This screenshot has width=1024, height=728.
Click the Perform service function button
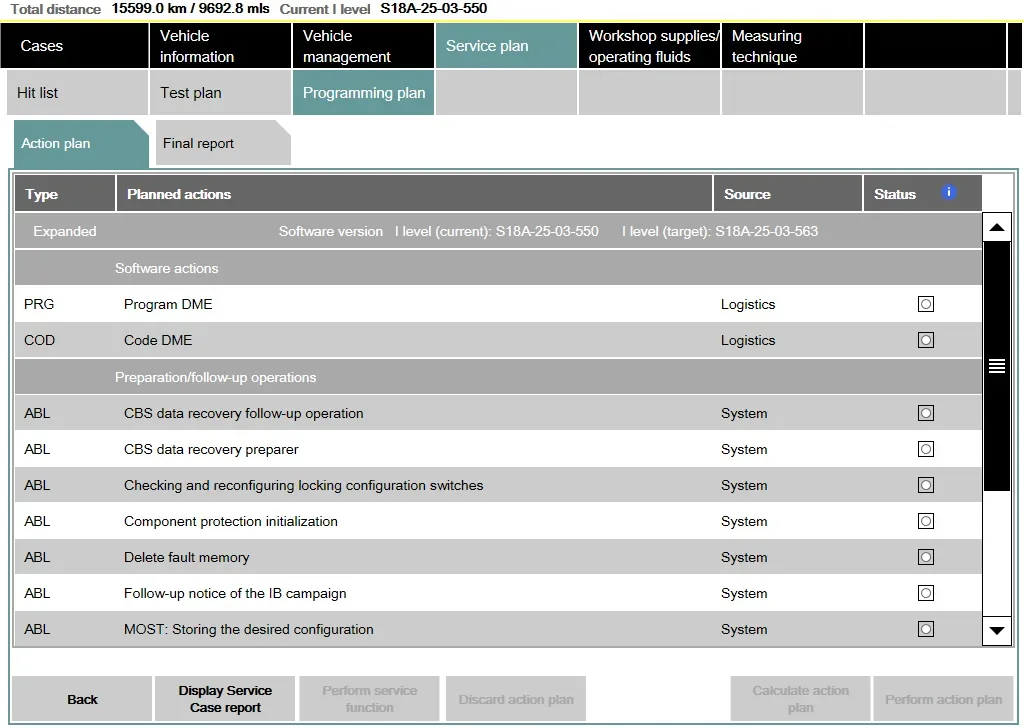[370, 699]
